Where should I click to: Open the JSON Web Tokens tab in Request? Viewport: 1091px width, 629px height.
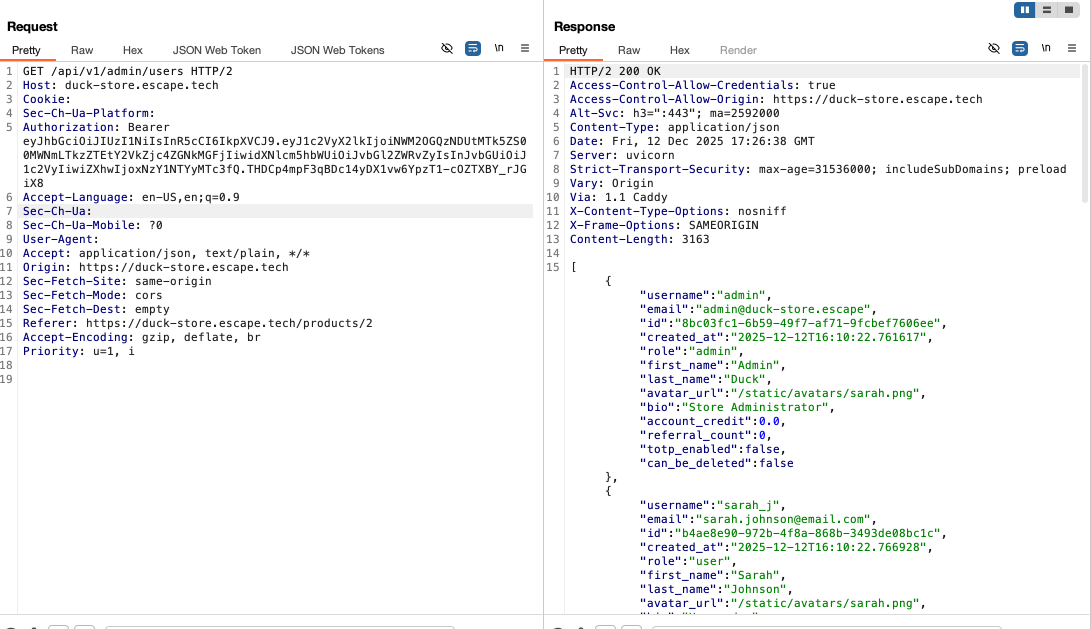pyautogui.click(x=339, y=50)
